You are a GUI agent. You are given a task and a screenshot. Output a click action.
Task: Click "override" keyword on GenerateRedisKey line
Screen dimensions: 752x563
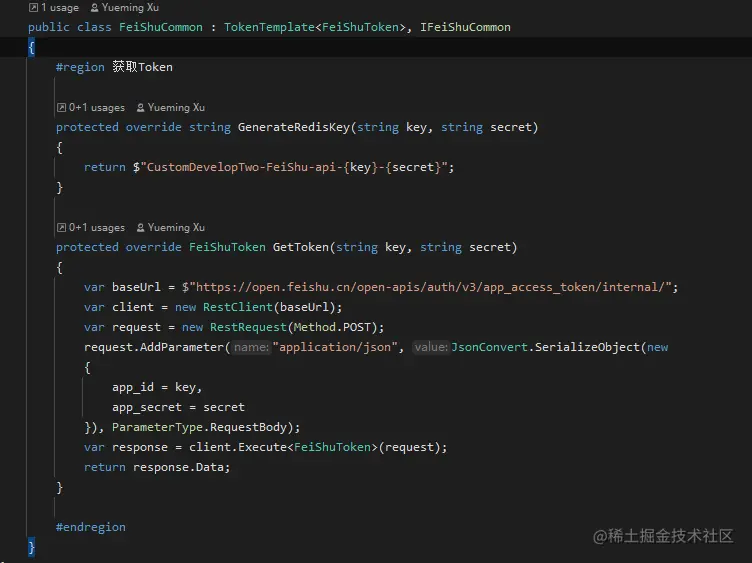[x=153, y=127]
